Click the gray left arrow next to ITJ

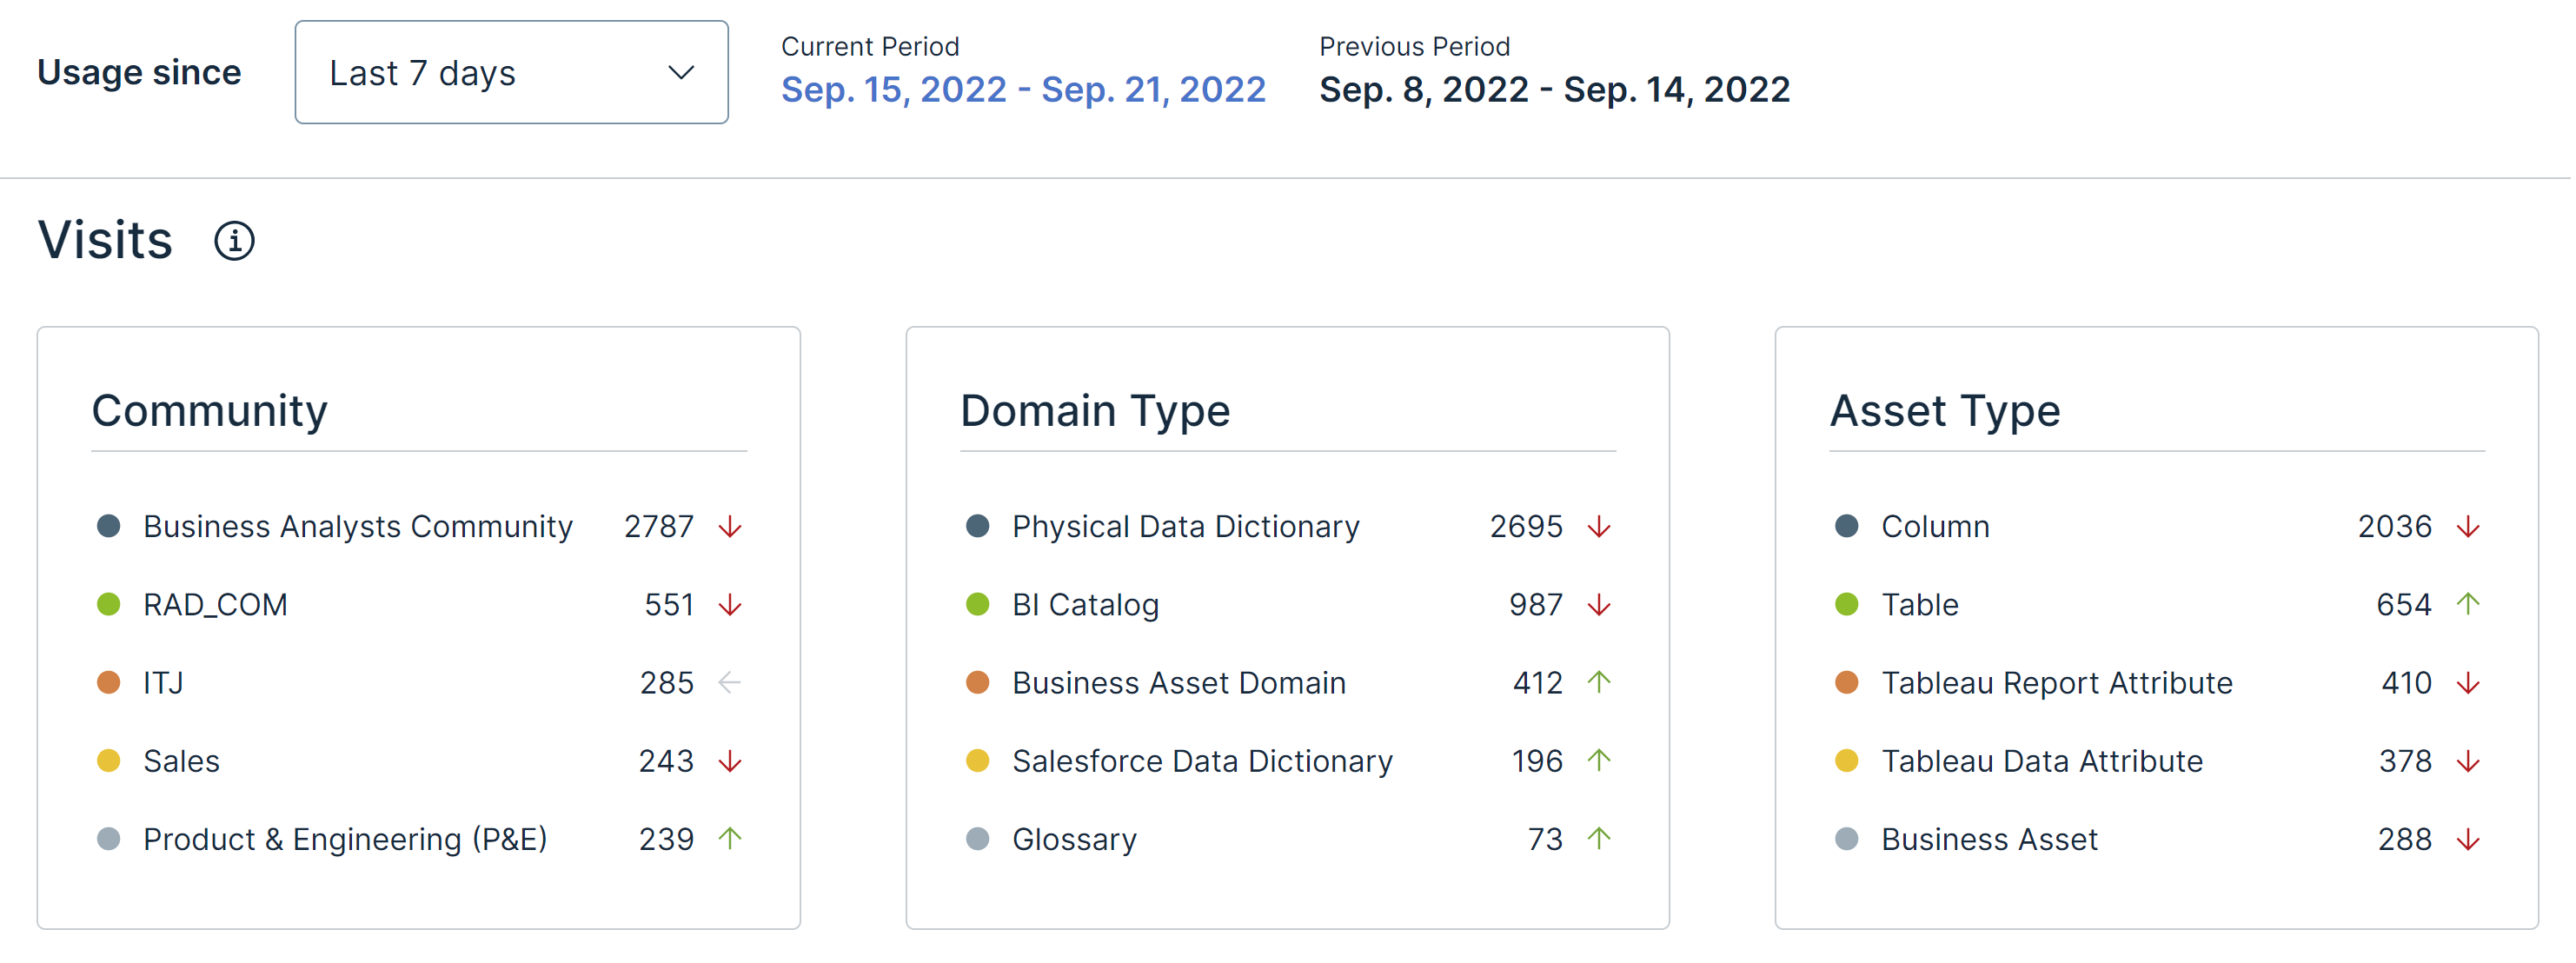pos(730,683)
